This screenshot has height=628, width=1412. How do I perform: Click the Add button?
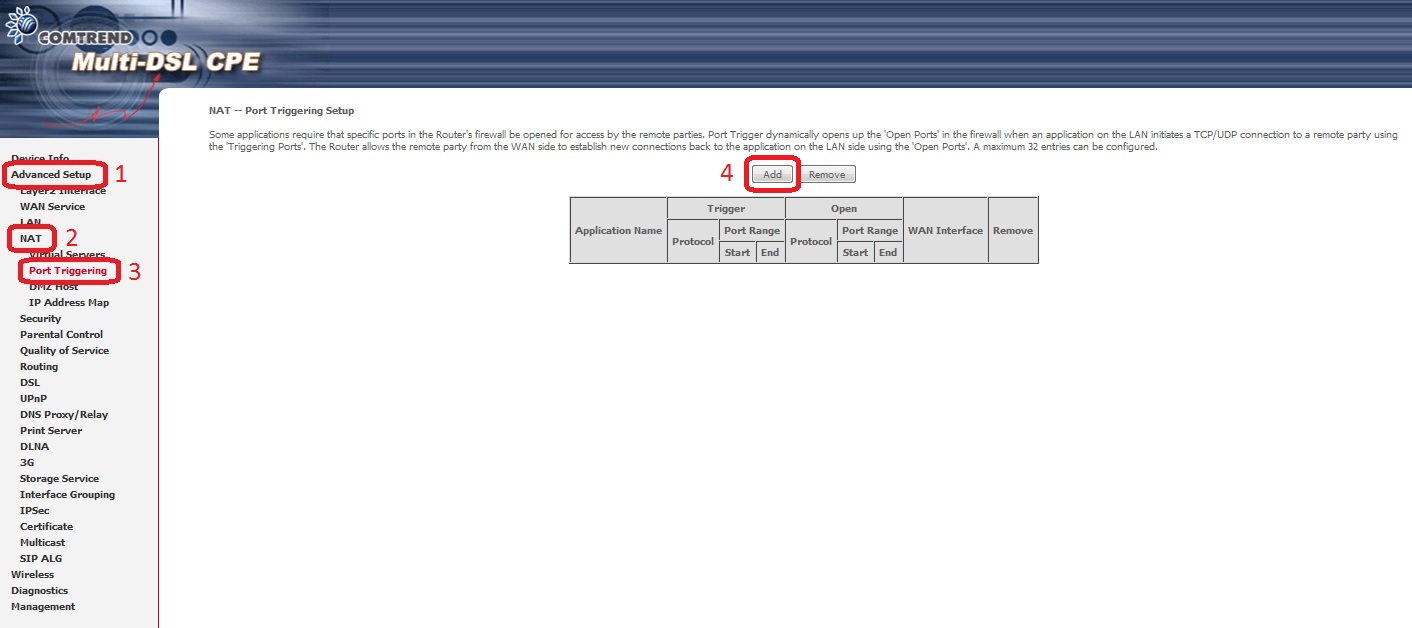(x=772, y=175)
